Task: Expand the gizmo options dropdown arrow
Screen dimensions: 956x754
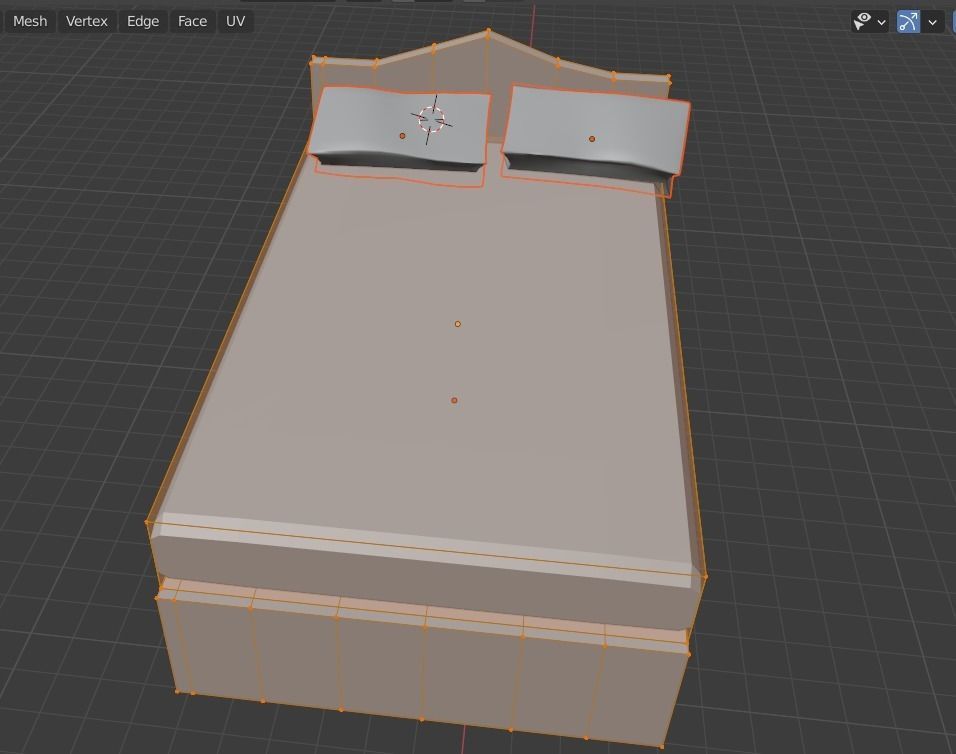Action: click(x=932, y=22)
